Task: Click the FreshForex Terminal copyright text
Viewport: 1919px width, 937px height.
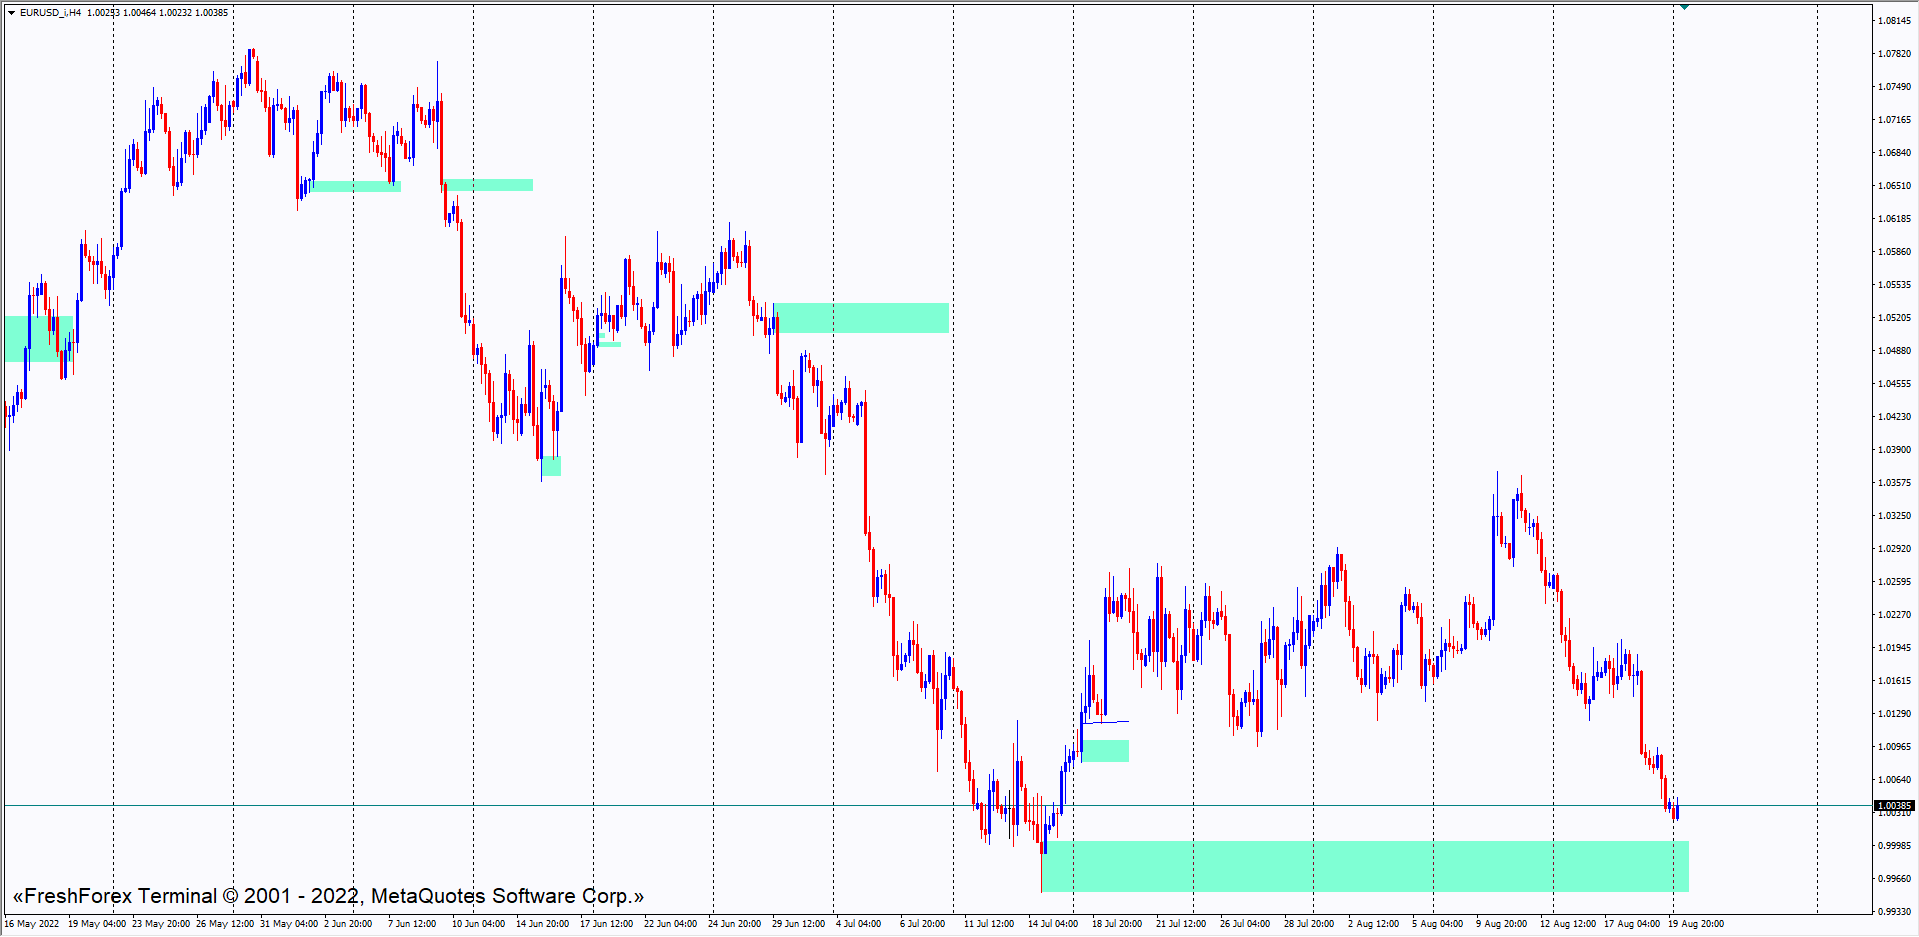Action: [328, 896]
